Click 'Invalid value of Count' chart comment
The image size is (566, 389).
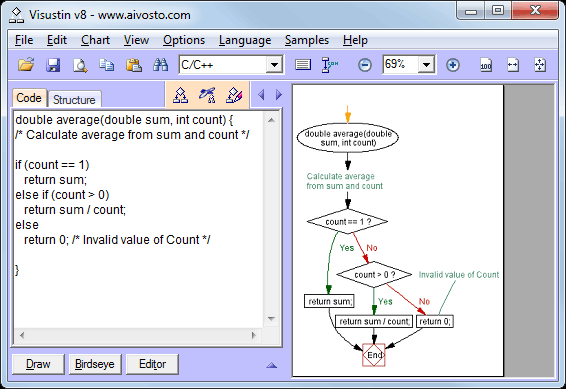(459, 275)
